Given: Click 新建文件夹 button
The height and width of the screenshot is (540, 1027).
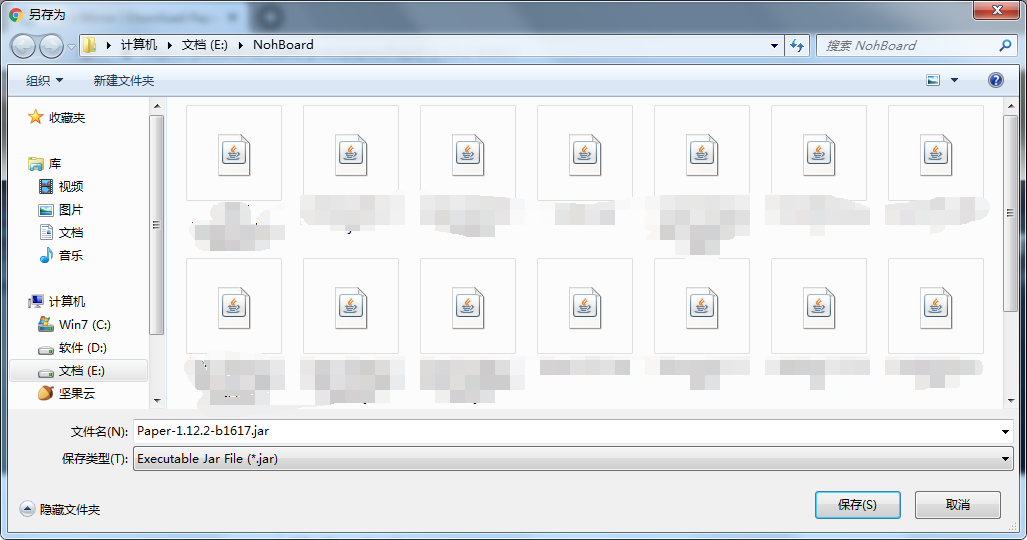Looking at the screenshot, I should point(124,81).
